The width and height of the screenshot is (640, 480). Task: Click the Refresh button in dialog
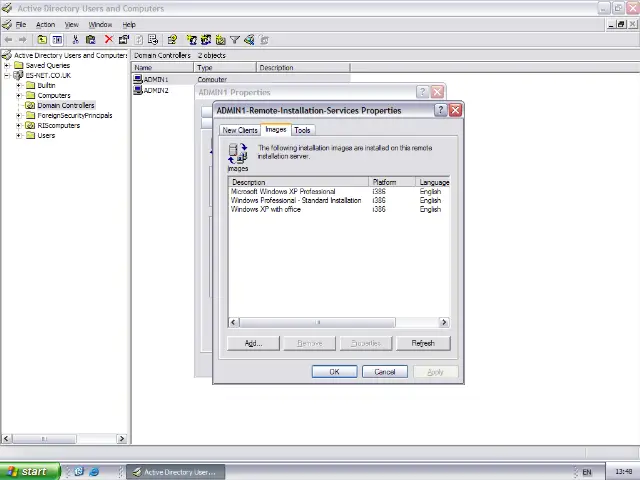(423, 343)
